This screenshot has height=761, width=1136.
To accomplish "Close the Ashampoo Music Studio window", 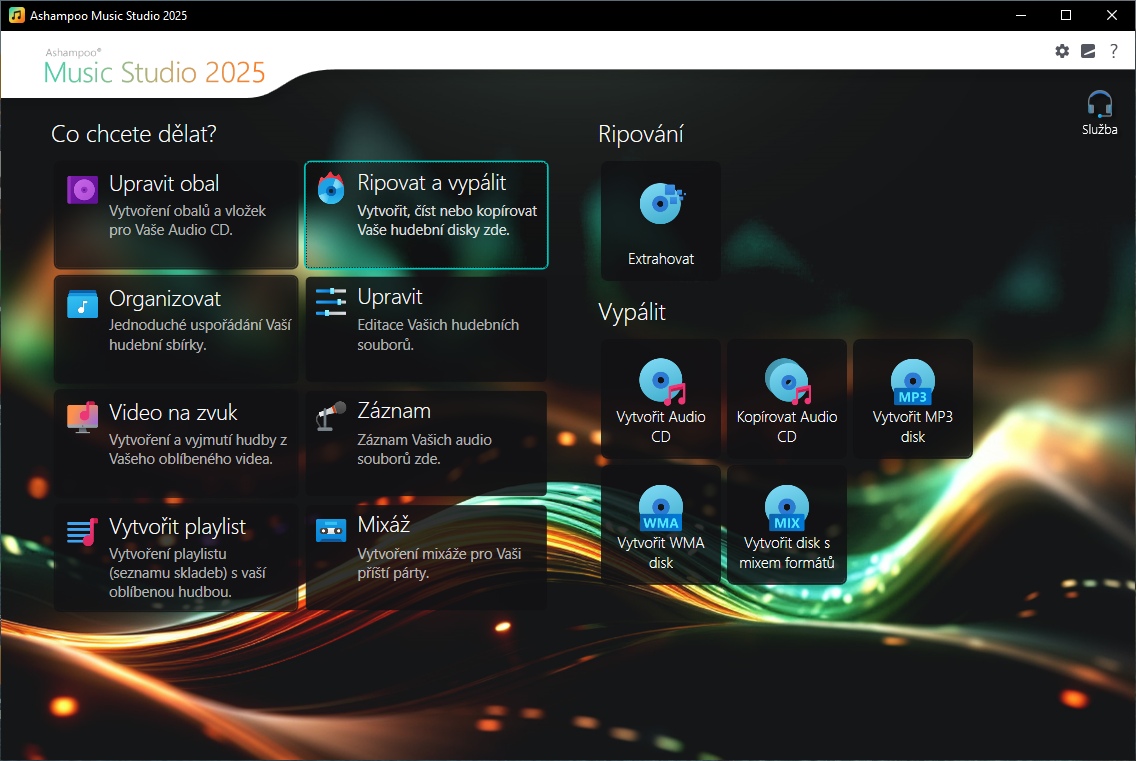I will [1112, 15].
